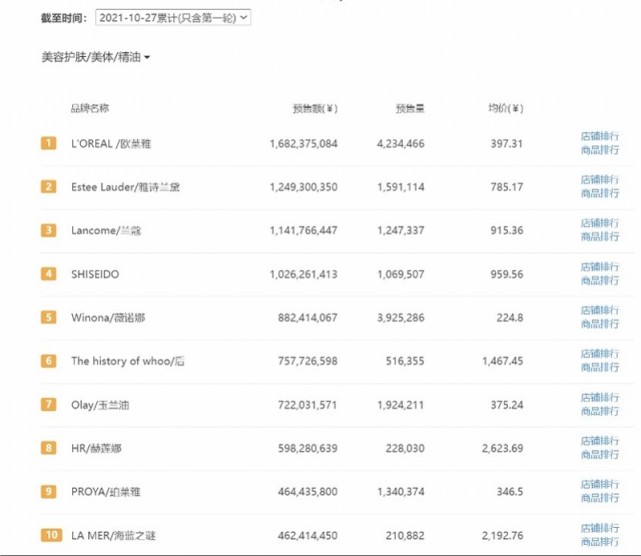Click rank badge 9 icon

pyautogui.click(x=49, y=491)
